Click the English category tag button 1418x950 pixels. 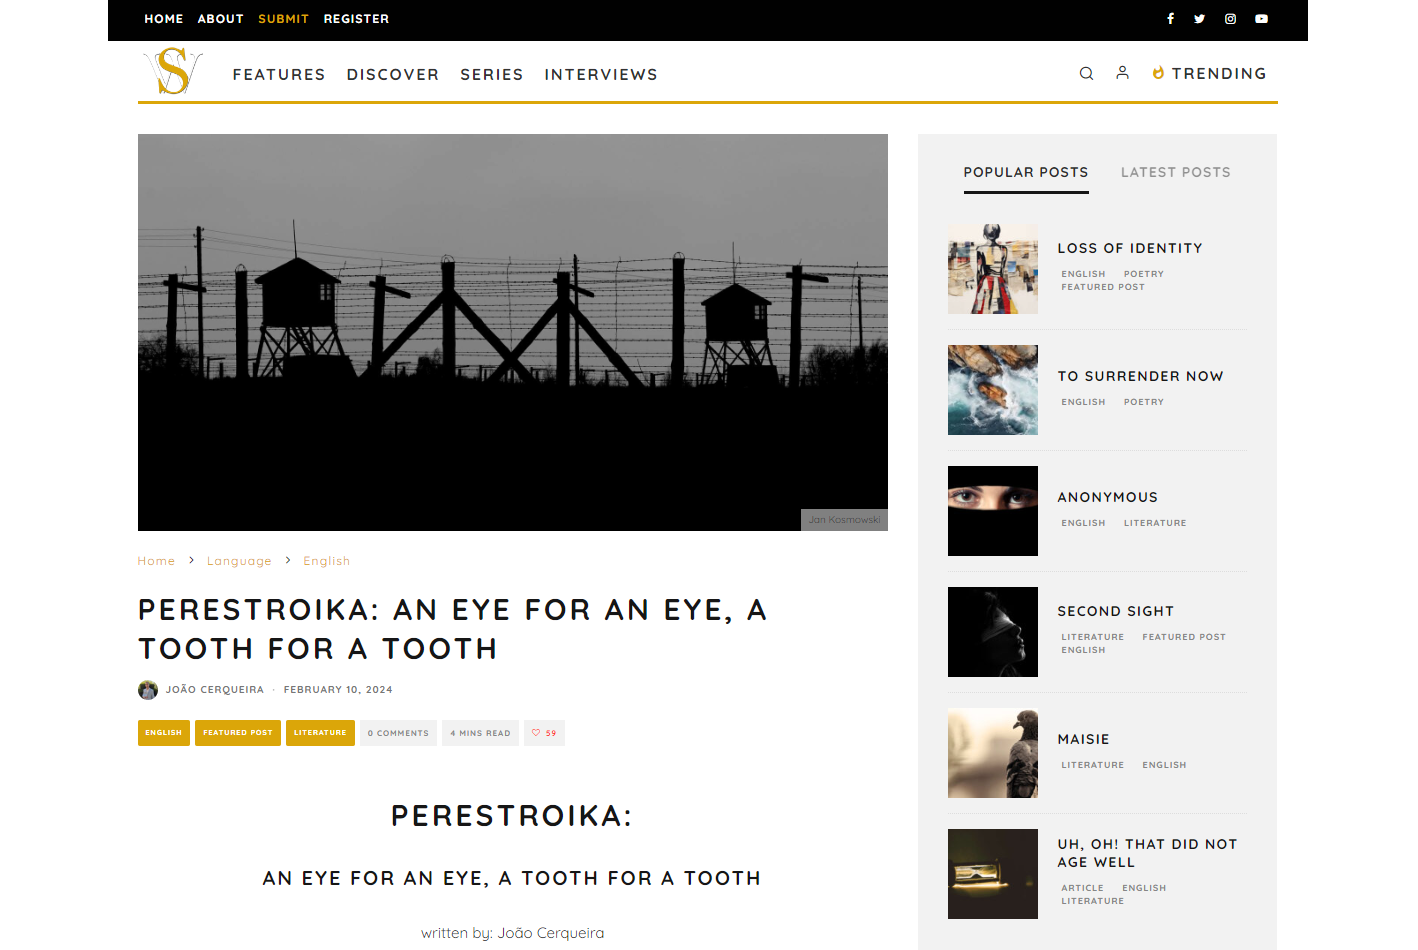click(164, 733)
